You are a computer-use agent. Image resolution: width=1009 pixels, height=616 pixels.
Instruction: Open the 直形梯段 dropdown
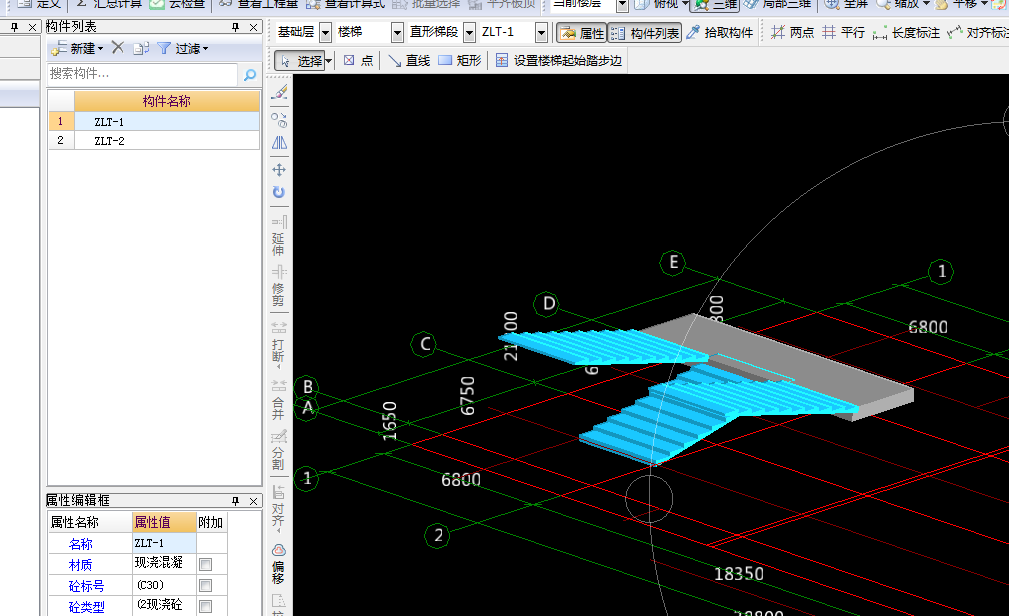pyautogui.click(x=469, y=32)
